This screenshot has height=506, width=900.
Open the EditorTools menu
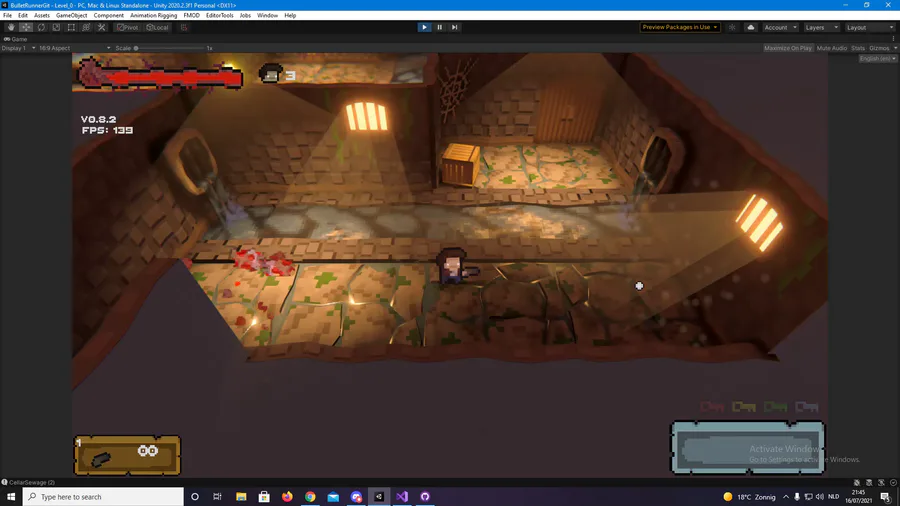[220, 15]
